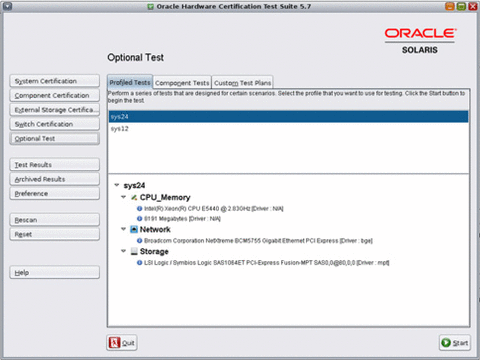This screenshot has width=480, height=360.
Task: Click info icon beside 8191 Megabytes
Action: pos(140,219)
